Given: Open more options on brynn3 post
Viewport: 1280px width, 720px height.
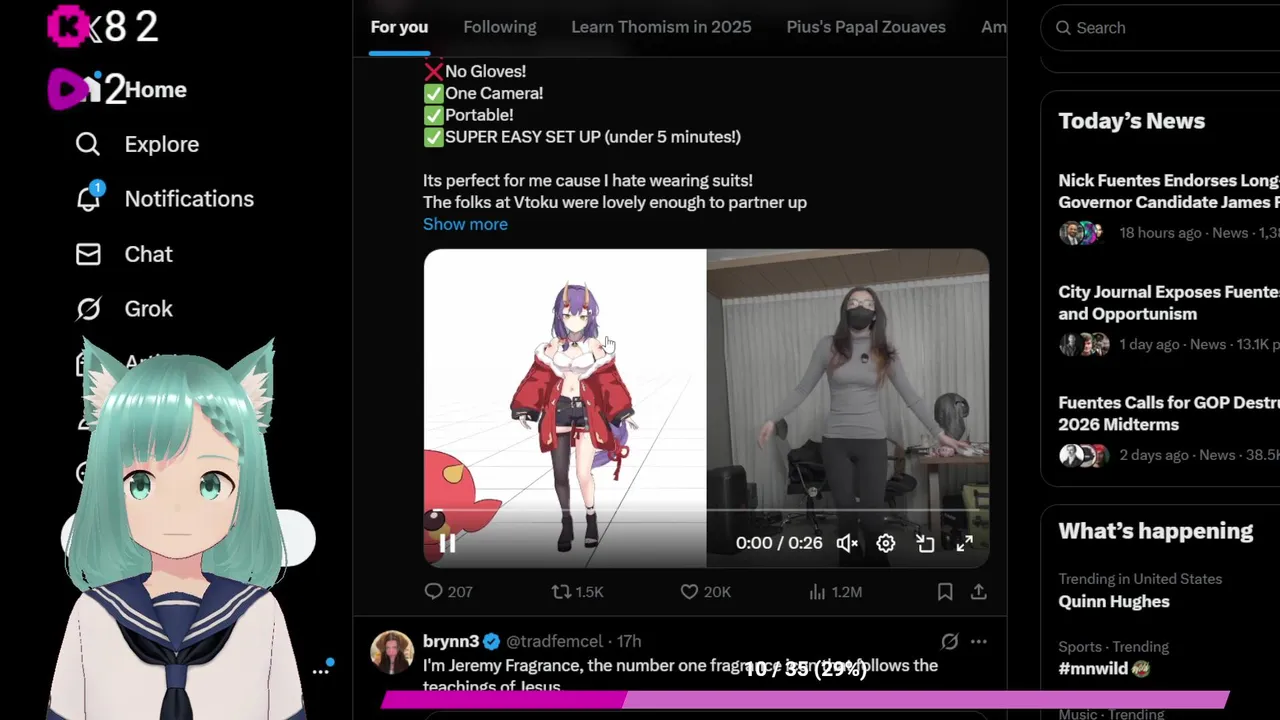Looking at the screenshot, I should coord(979,641).
